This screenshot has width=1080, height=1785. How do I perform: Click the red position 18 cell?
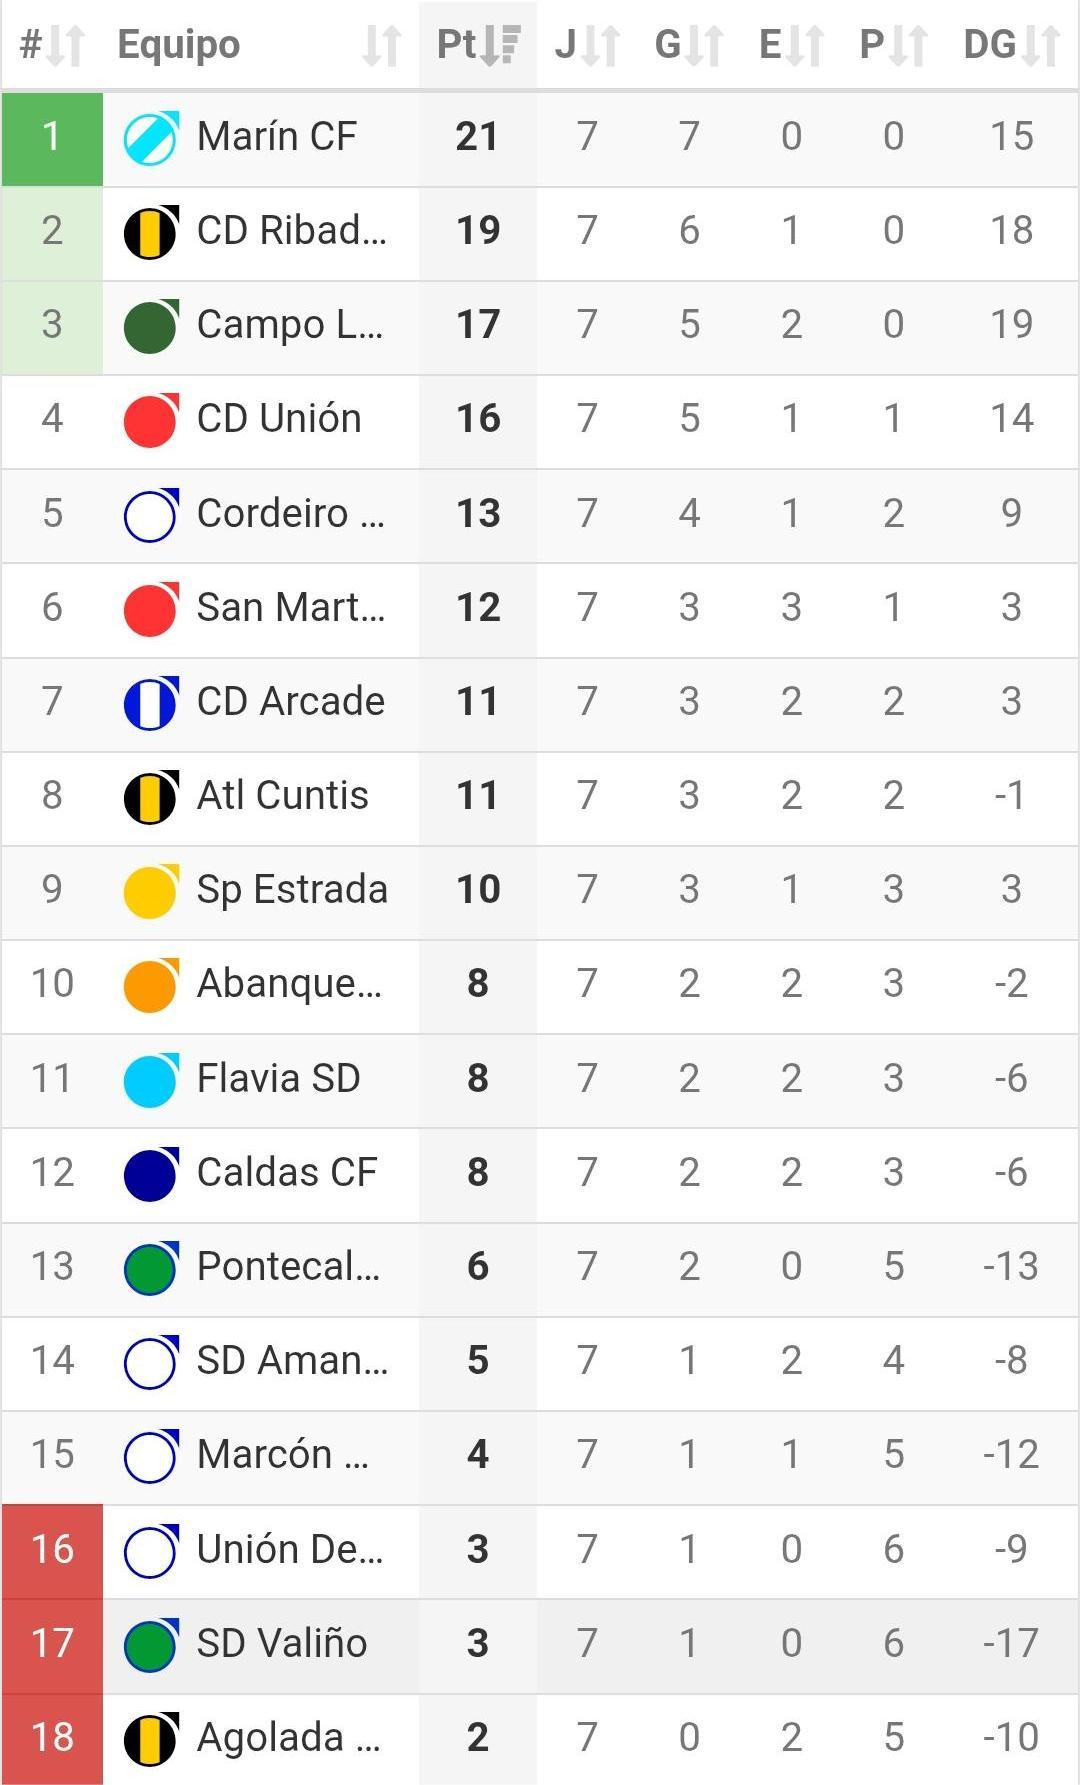coord(52,1738)
